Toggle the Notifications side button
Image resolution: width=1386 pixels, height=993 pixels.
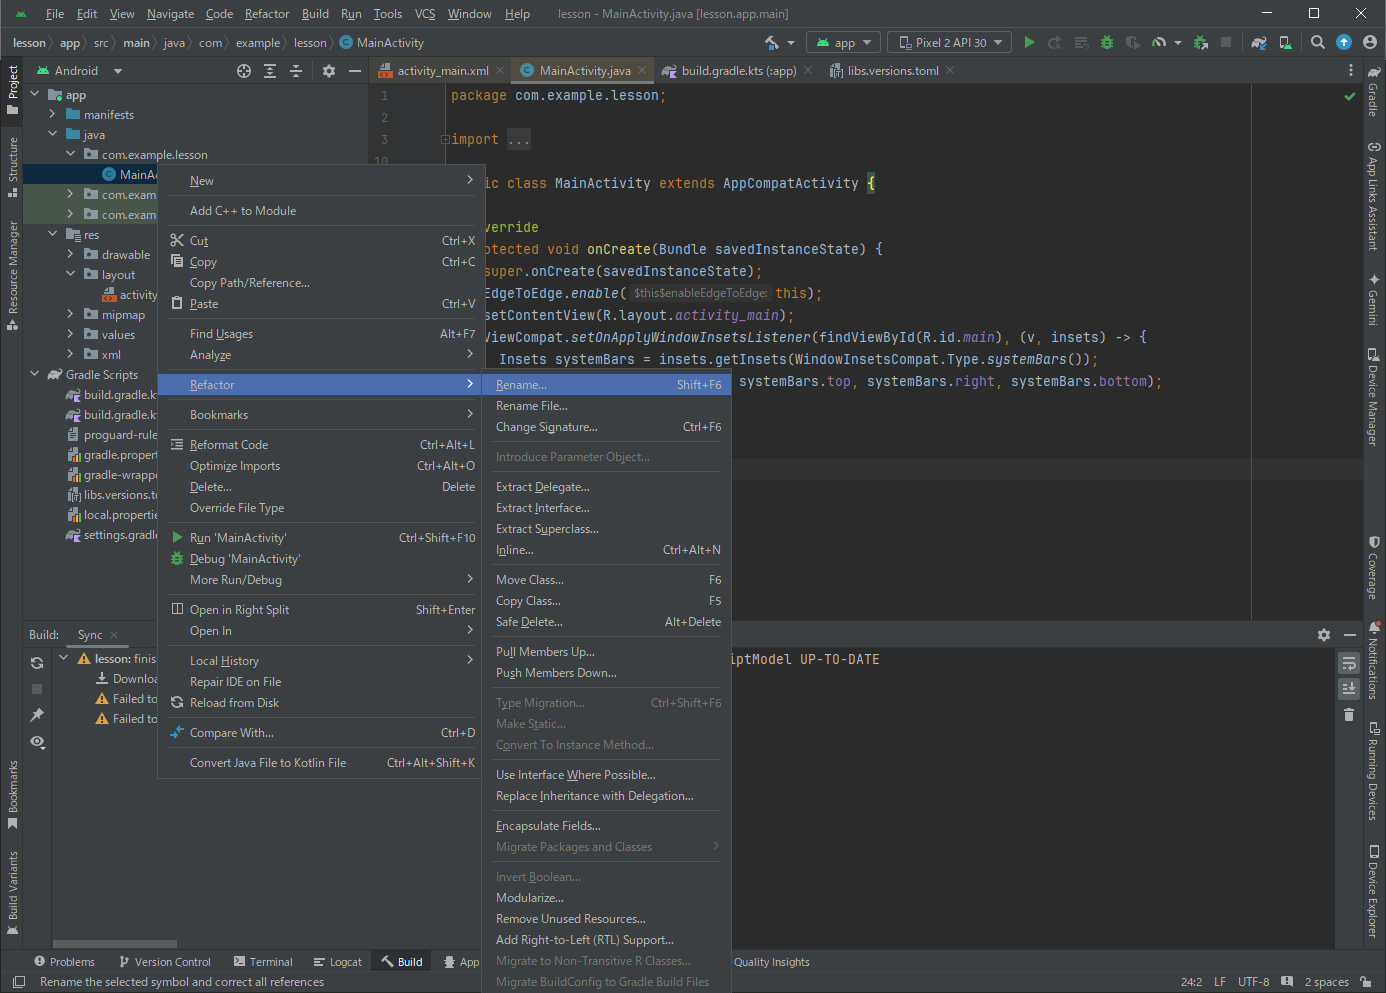(x=1374, y=660)
